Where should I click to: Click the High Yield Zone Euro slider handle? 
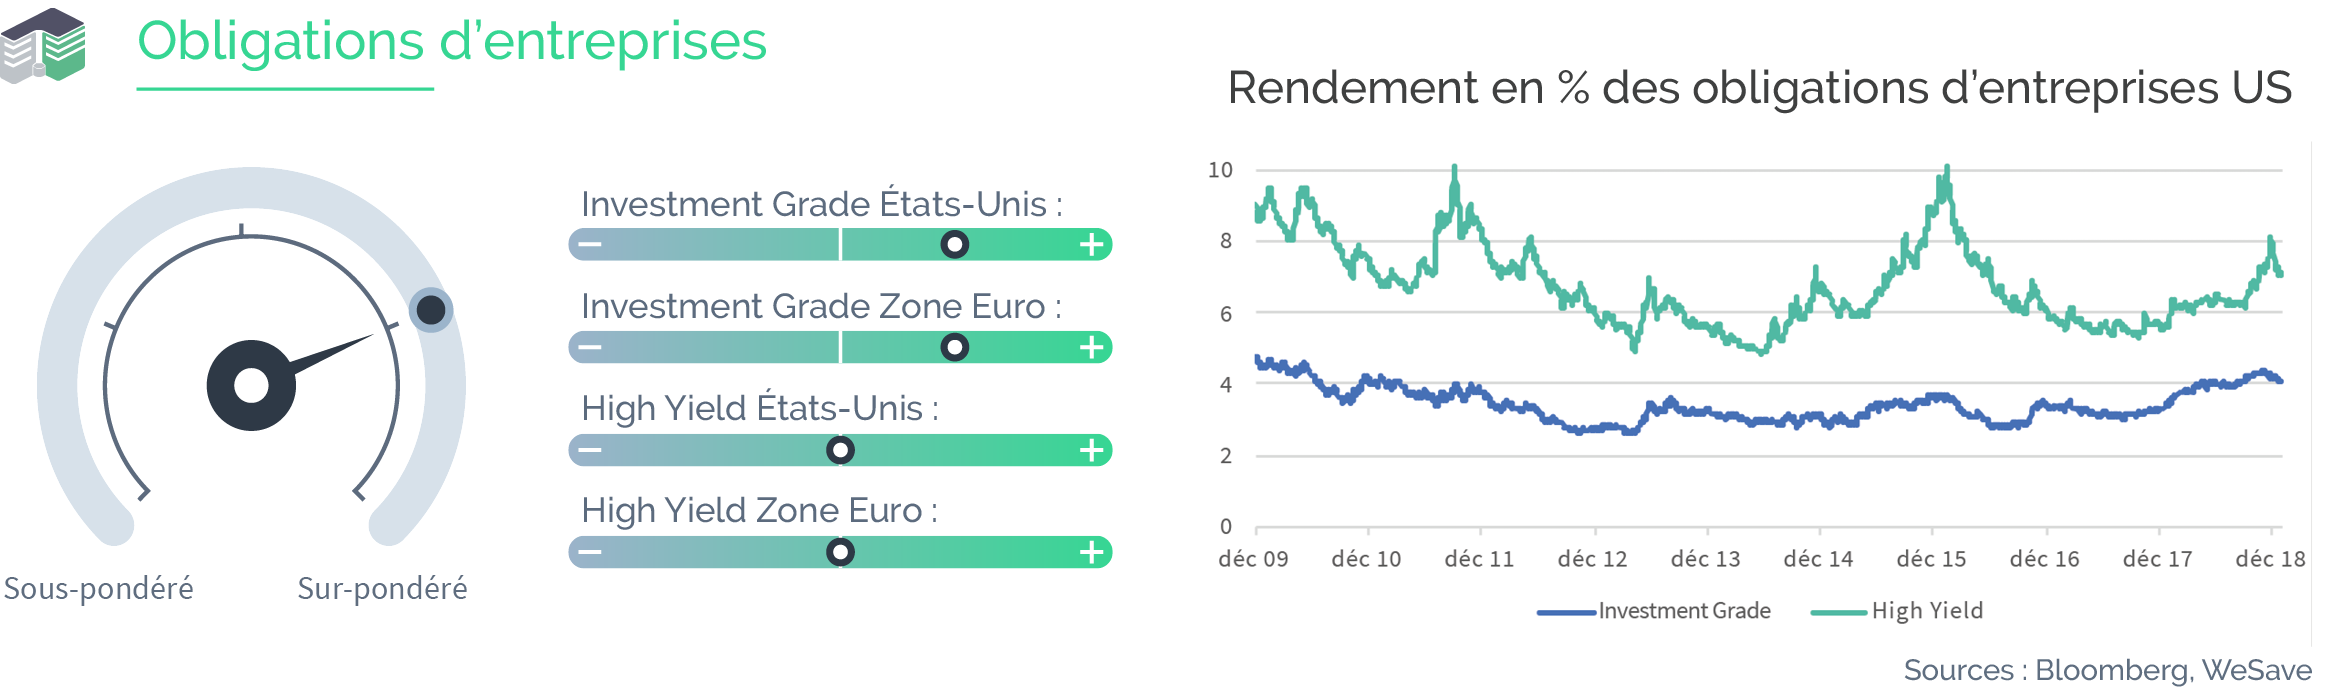(x=840, y=552)
